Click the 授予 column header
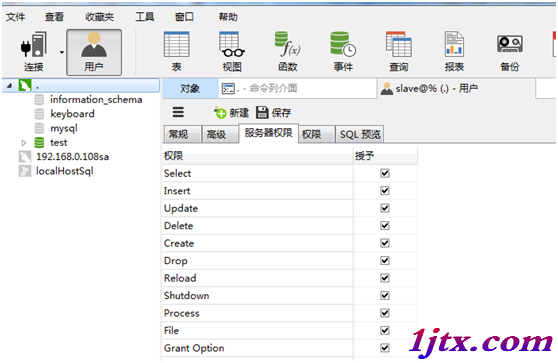558x363 pixels. tap(385, 156)
